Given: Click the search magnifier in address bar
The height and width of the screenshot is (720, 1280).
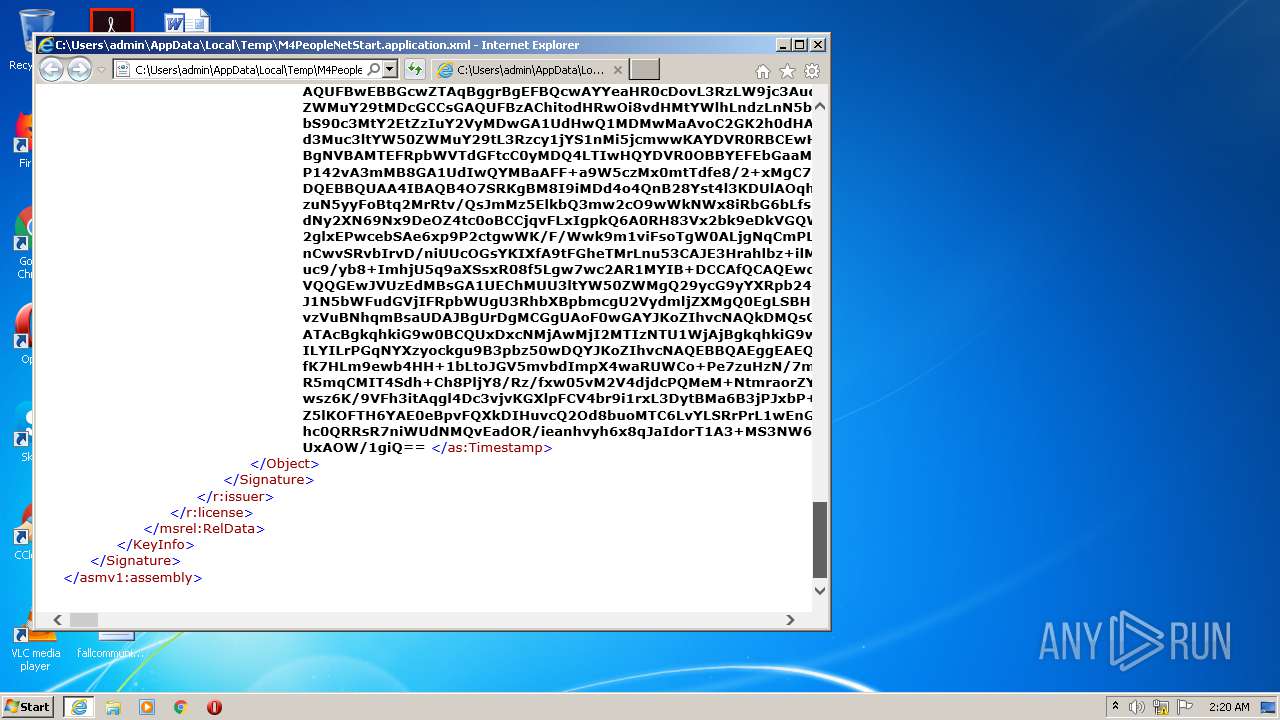Looking at the screenshot, I should click(373, 70).
